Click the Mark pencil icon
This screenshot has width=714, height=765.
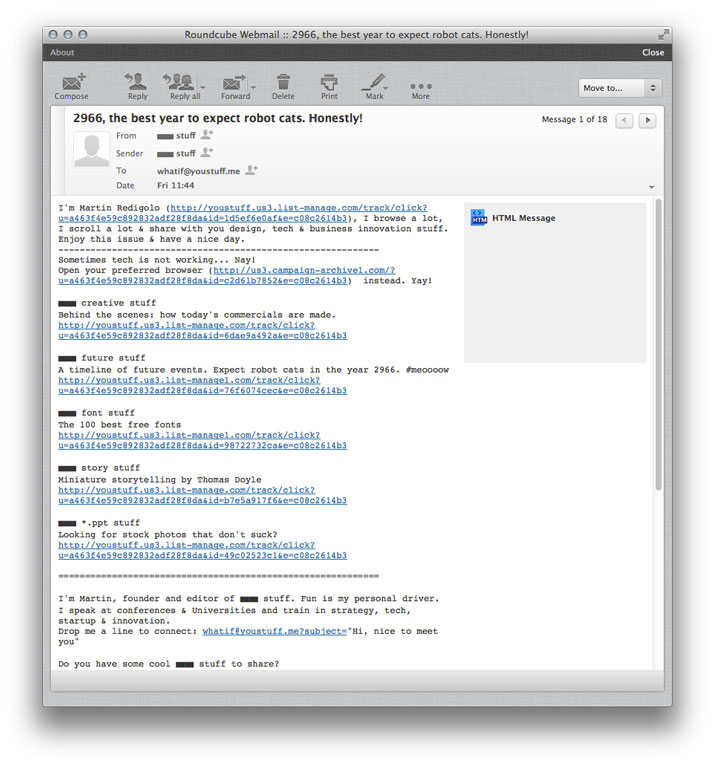pos(374,87)
